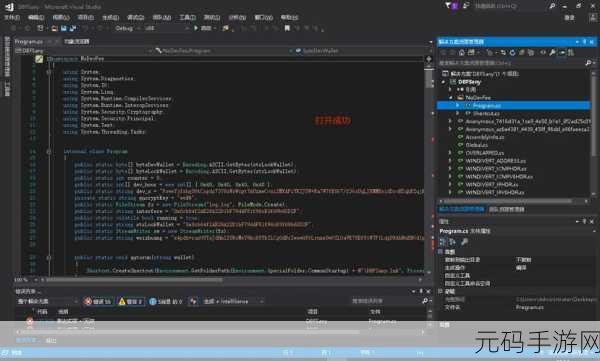Viewport: 600px width, 361px height.
Task: Open the 100% editor zoom dropdown
Action: click(26, 280)
